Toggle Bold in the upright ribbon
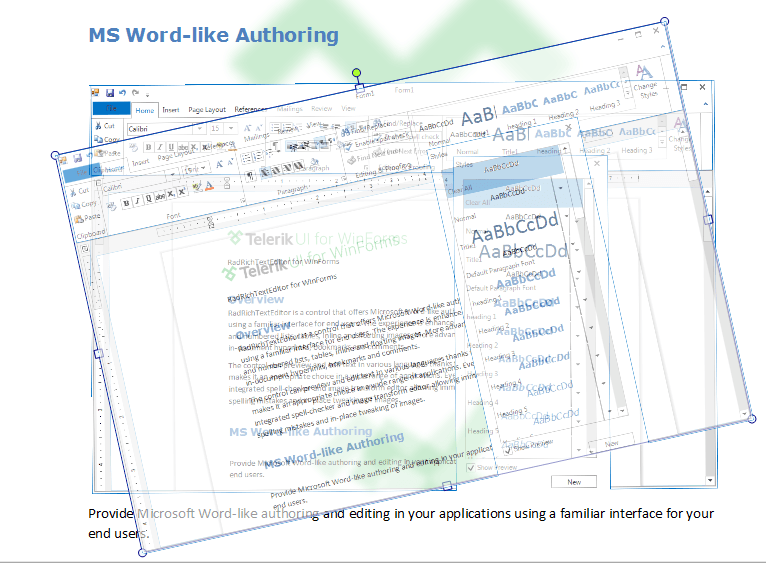766x563 pixels. click(x=149, y=147)
